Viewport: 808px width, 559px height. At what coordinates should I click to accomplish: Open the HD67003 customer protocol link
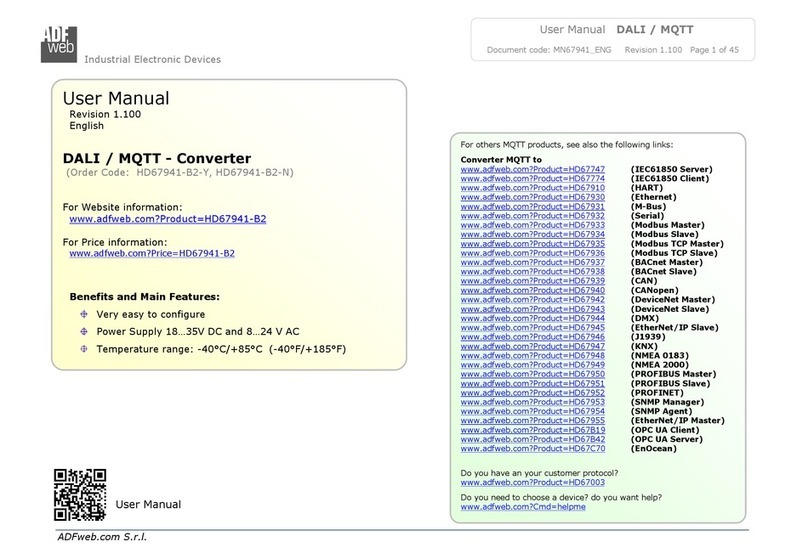point(533,483)
